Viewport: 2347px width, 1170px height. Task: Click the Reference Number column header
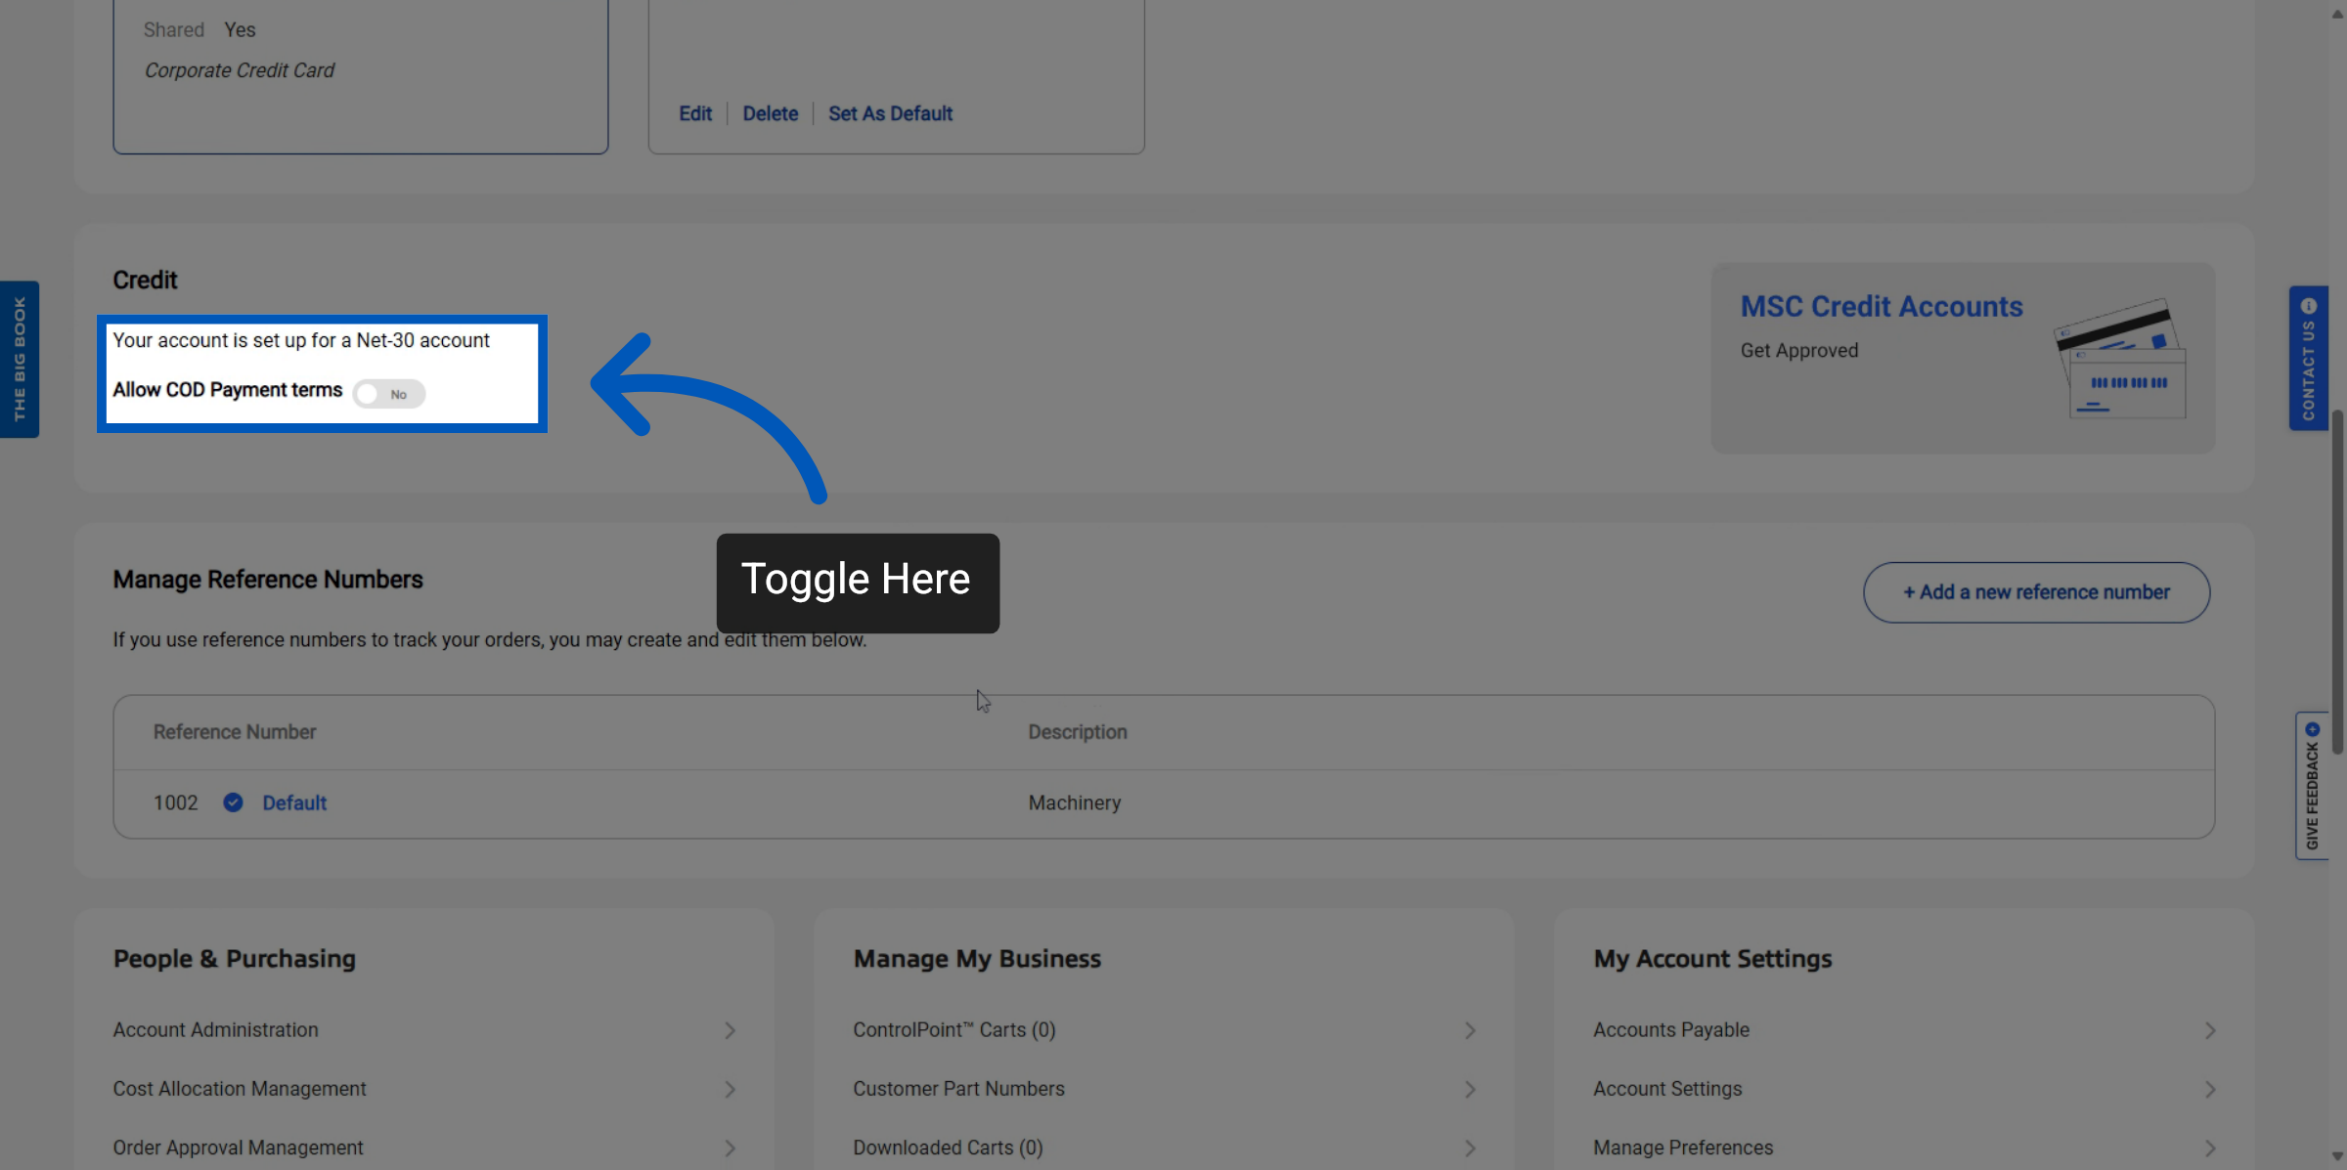[x=234, y=732]
